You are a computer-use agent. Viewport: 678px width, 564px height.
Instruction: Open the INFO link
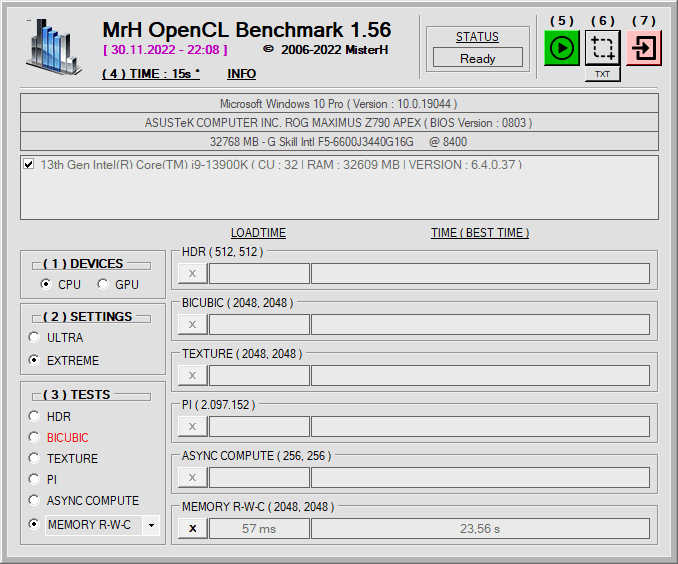coord(242,74)
